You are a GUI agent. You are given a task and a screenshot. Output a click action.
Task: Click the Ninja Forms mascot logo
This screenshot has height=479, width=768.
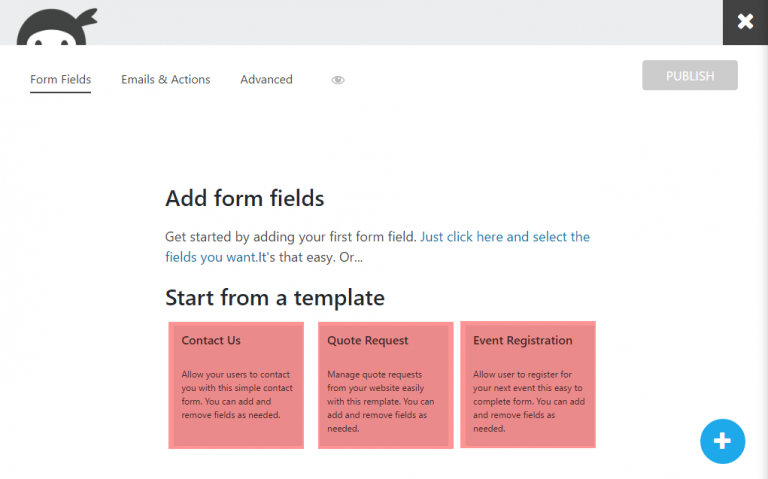(x=56, y=28)
